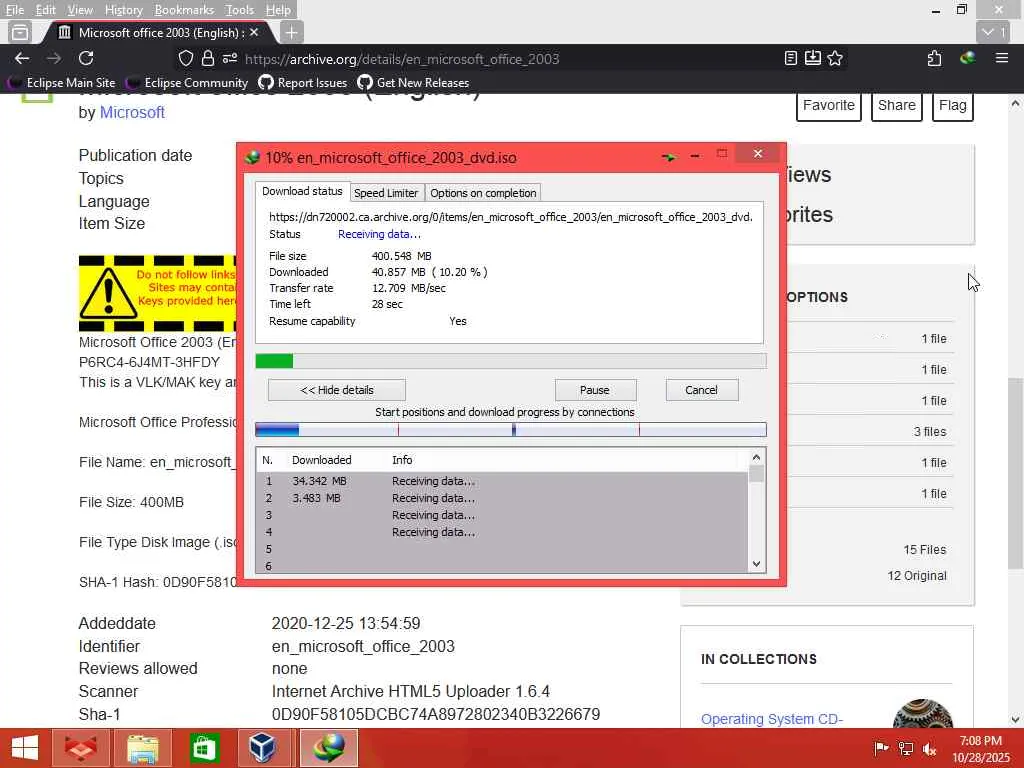Click the muted volume tray icon
Image resolution: width=1024 pixels, height=768 pixels.
pyautogui.click(x=929, y=748)
